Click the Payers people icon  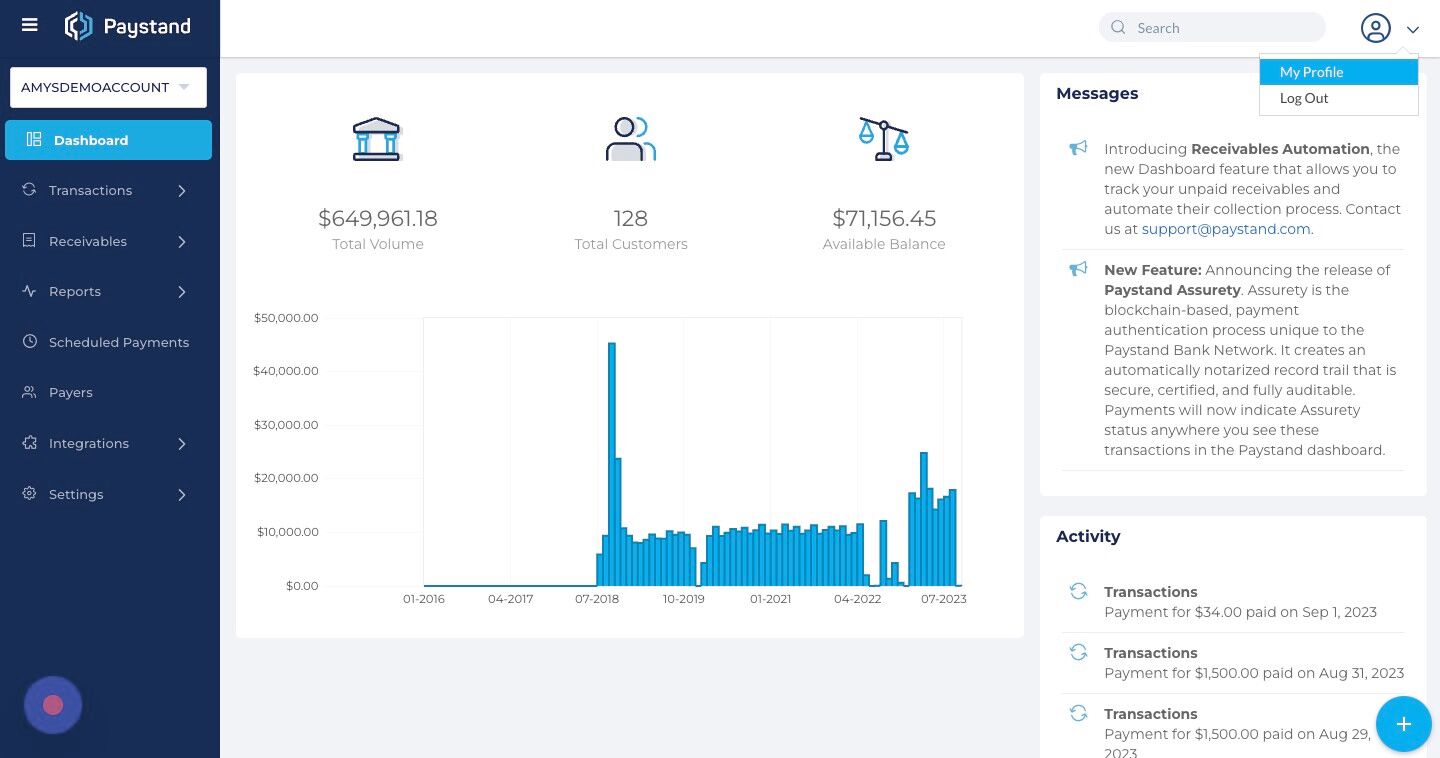(x=29, y=392)
